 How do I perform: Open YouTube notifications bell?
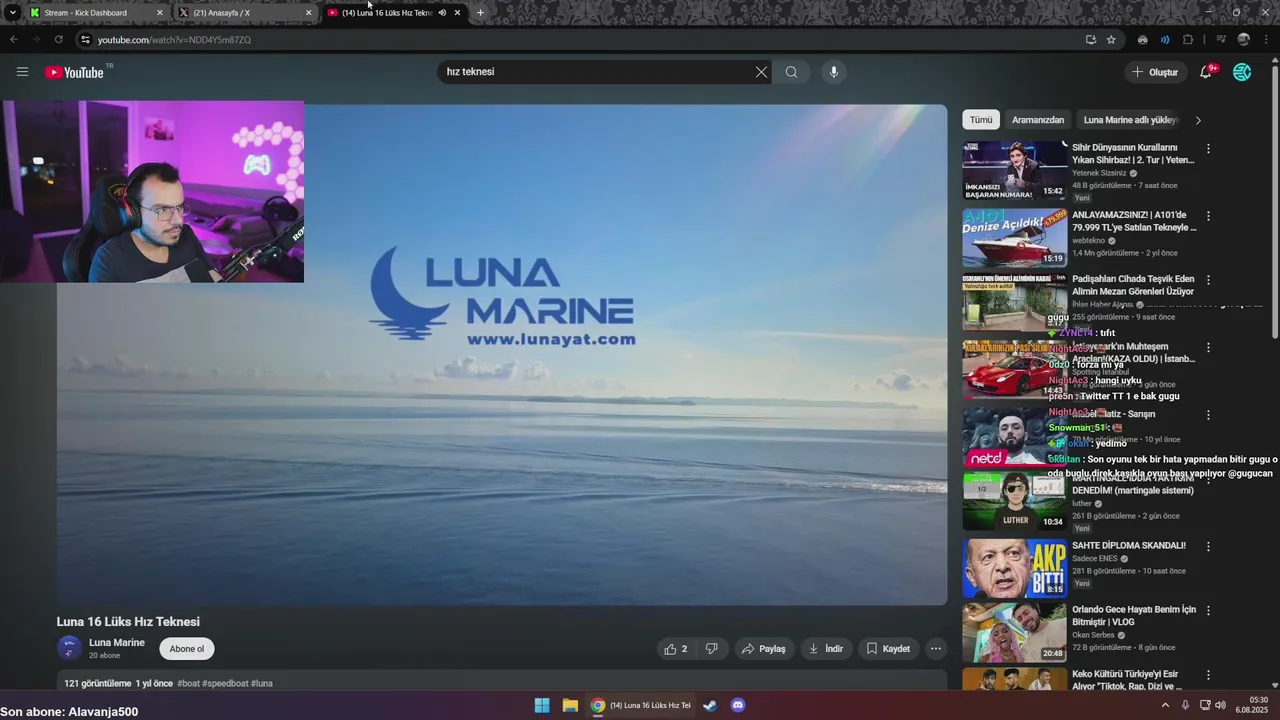click(1206, 72)
